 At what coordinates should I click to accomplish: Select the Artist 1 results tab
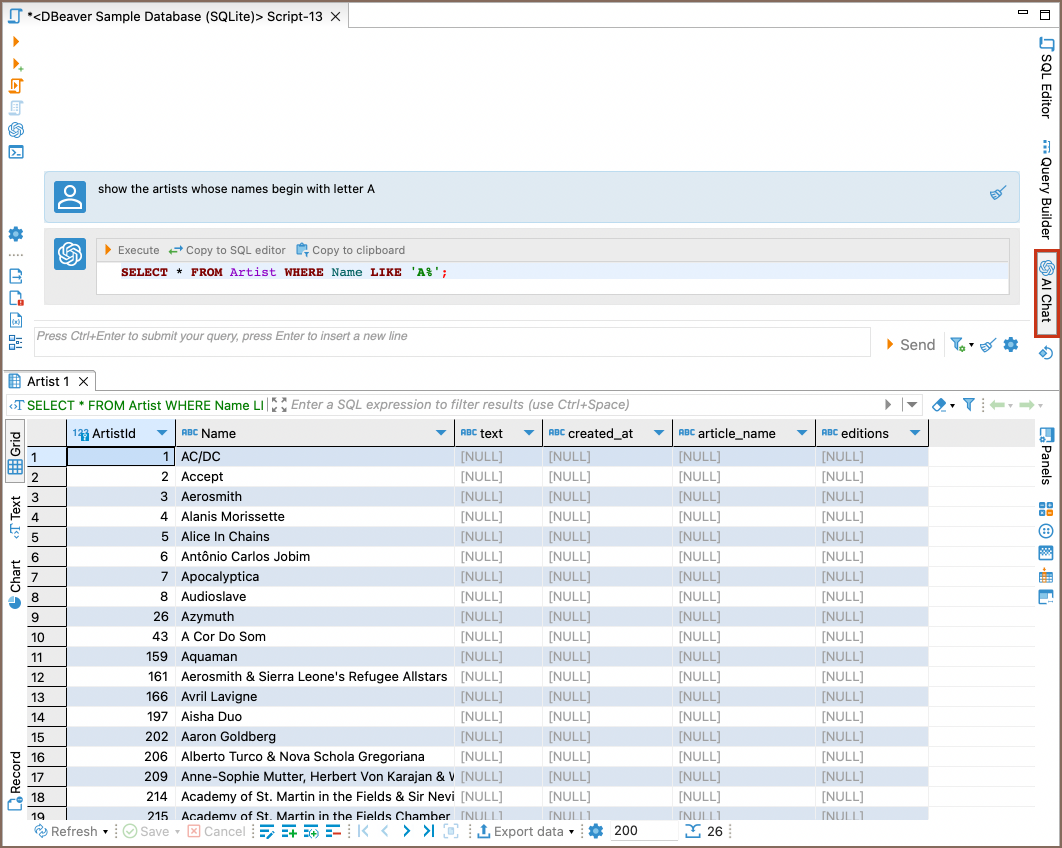[48, 381]
